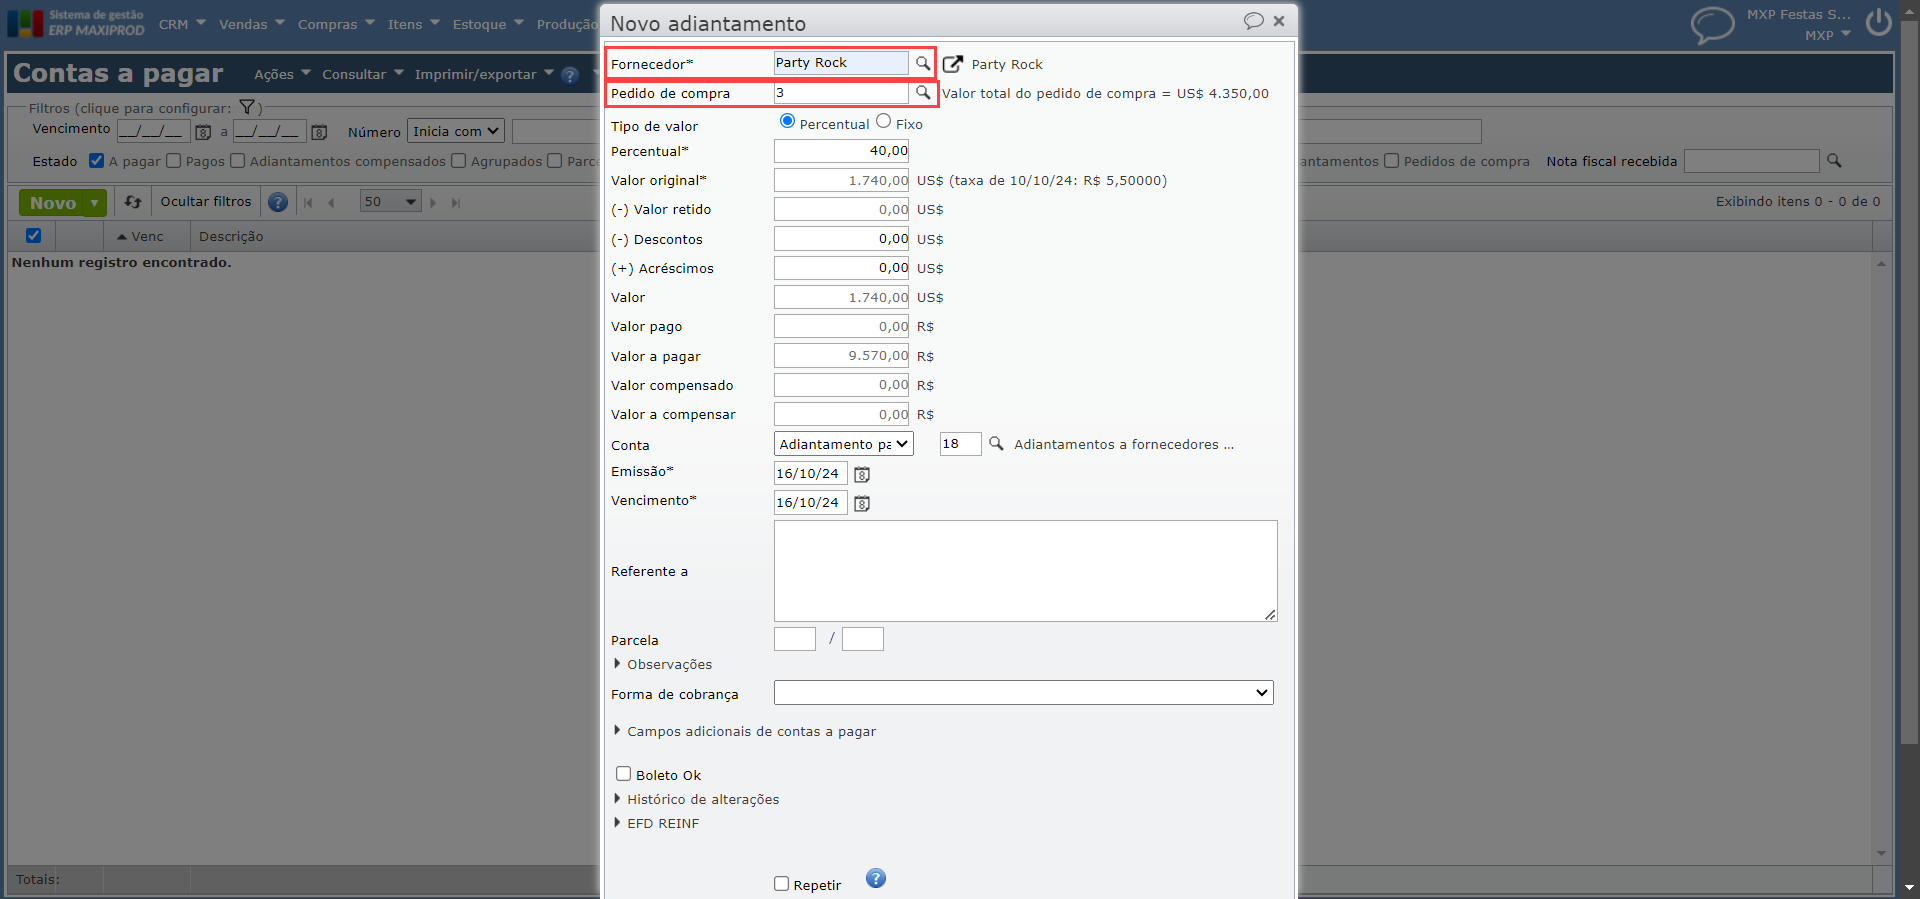This screenshot has width=1920, height=899.
Task: Expand the Observações section
Action: pyautogui.click(x=662, y=664)
